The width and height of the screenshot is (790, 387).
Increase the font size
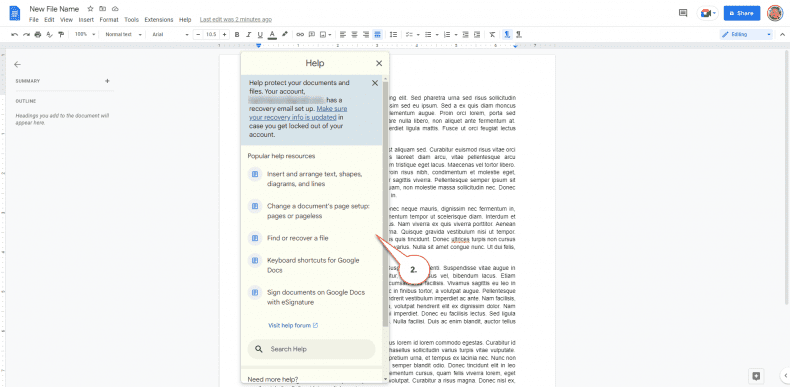coord(224,35)
